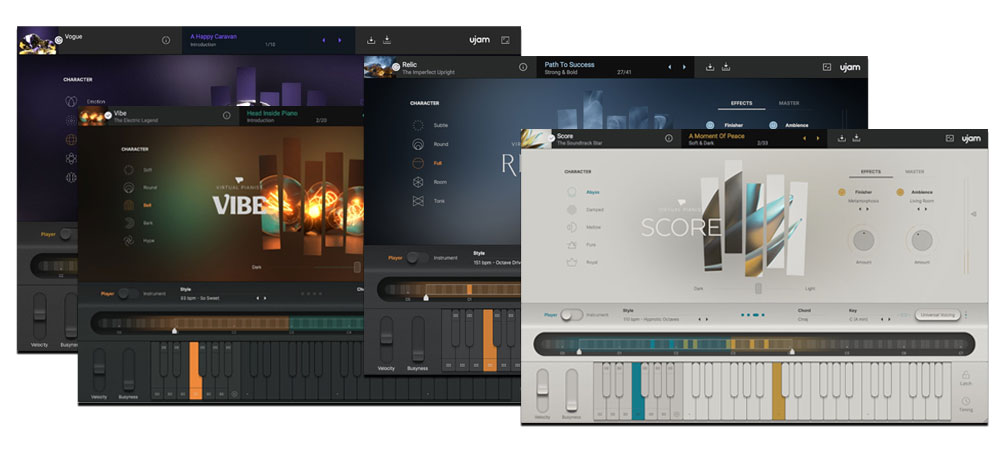Viewport: 1000px width, 454px height.
Task: Select the Subtle character in Relic
Action: tap(430, 126)
